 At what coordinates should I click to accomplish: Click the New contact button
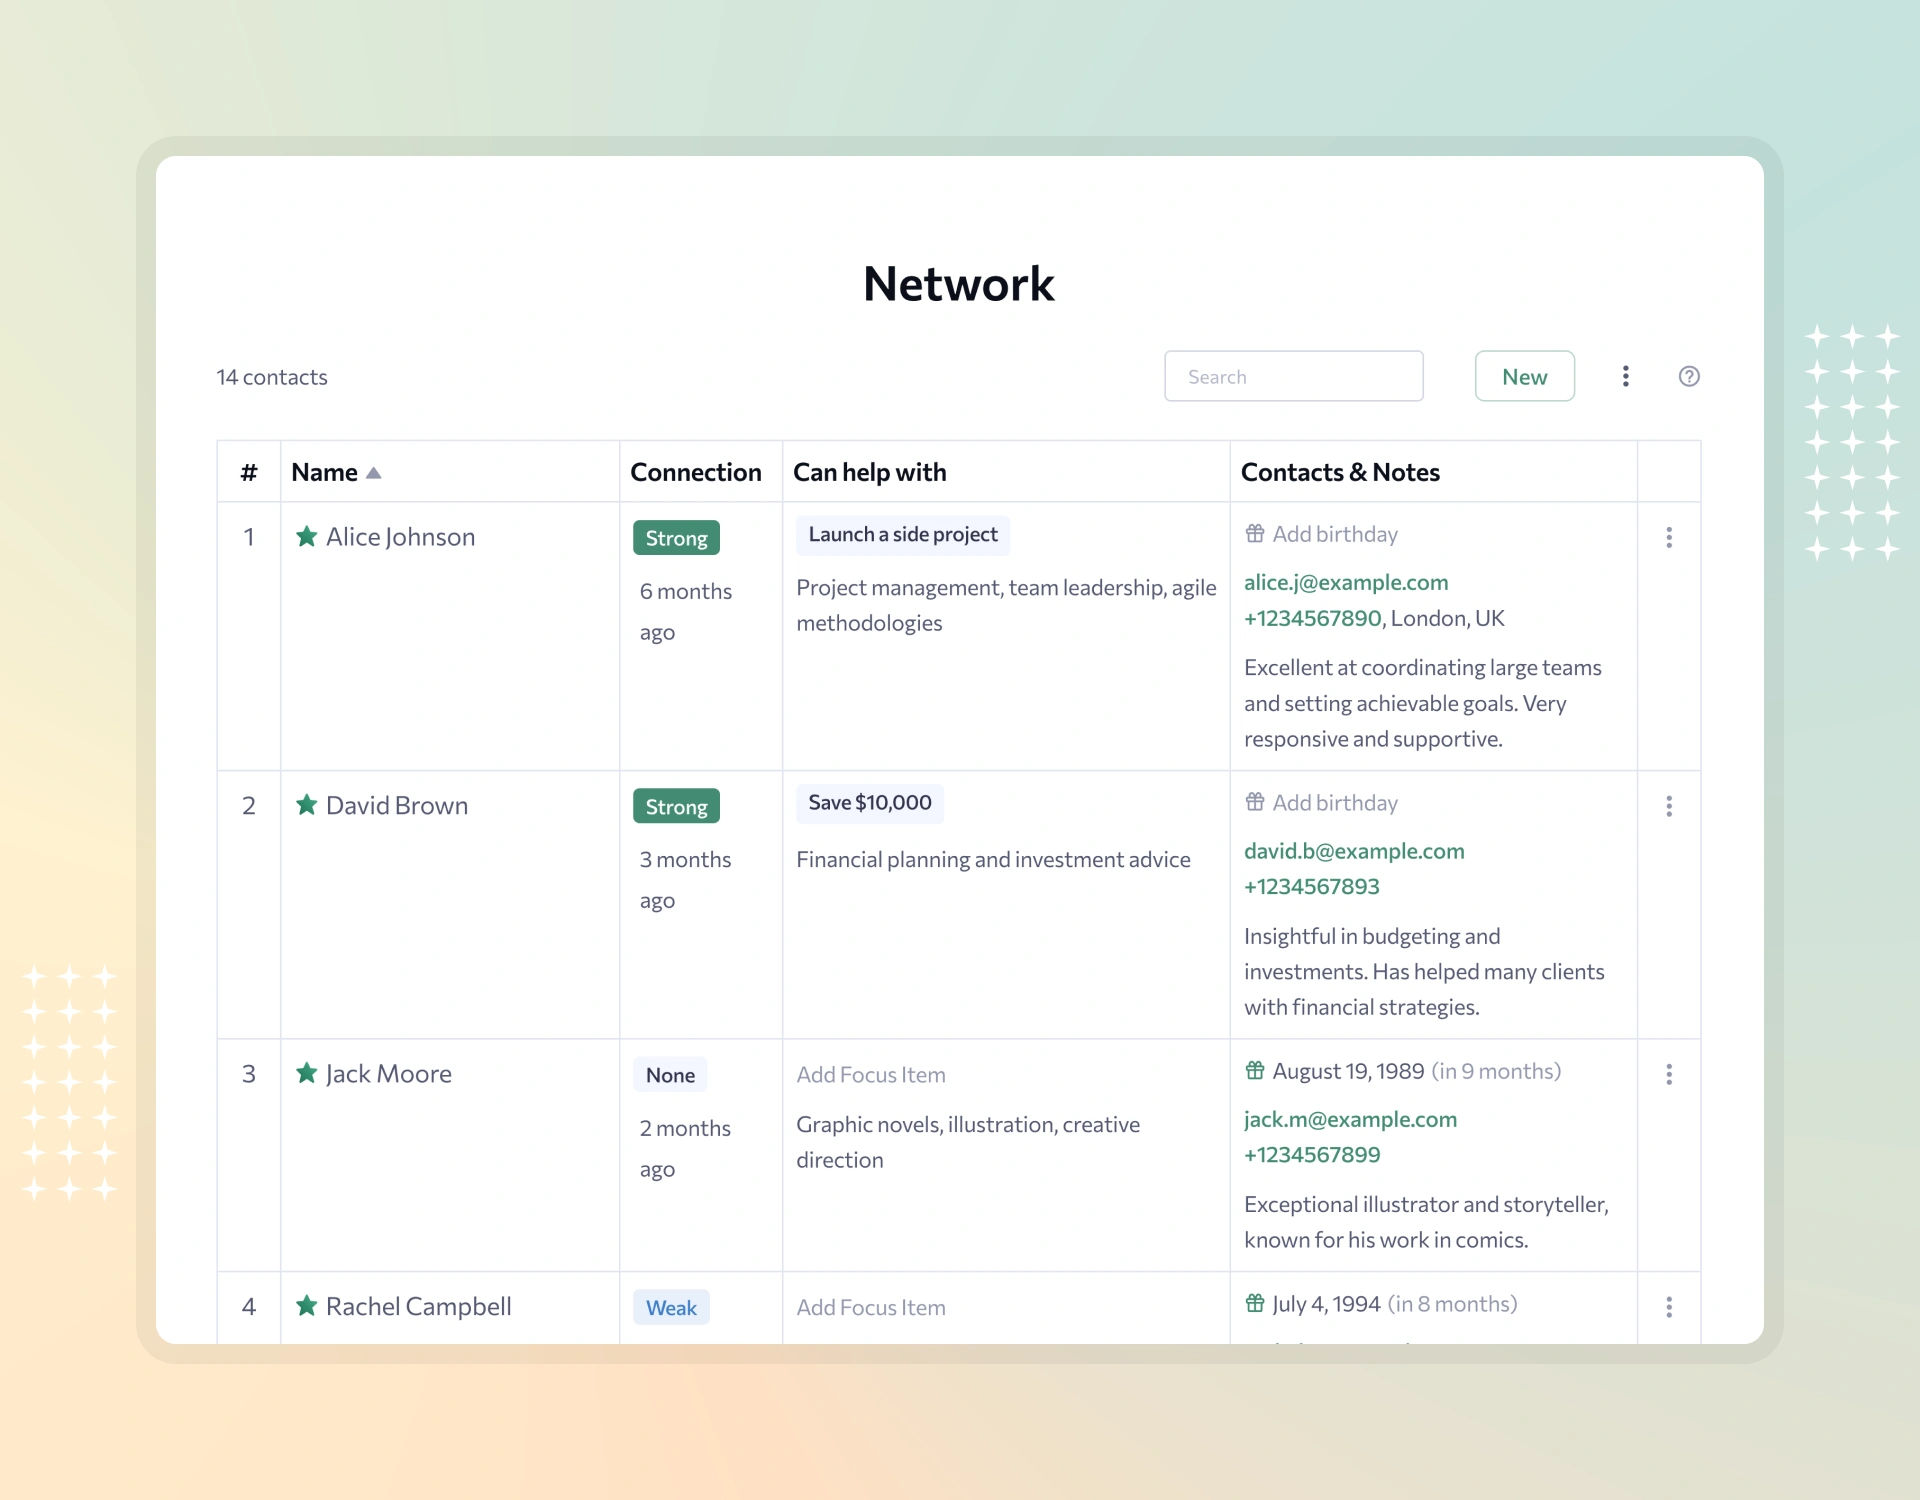[x=1523, y=376]
